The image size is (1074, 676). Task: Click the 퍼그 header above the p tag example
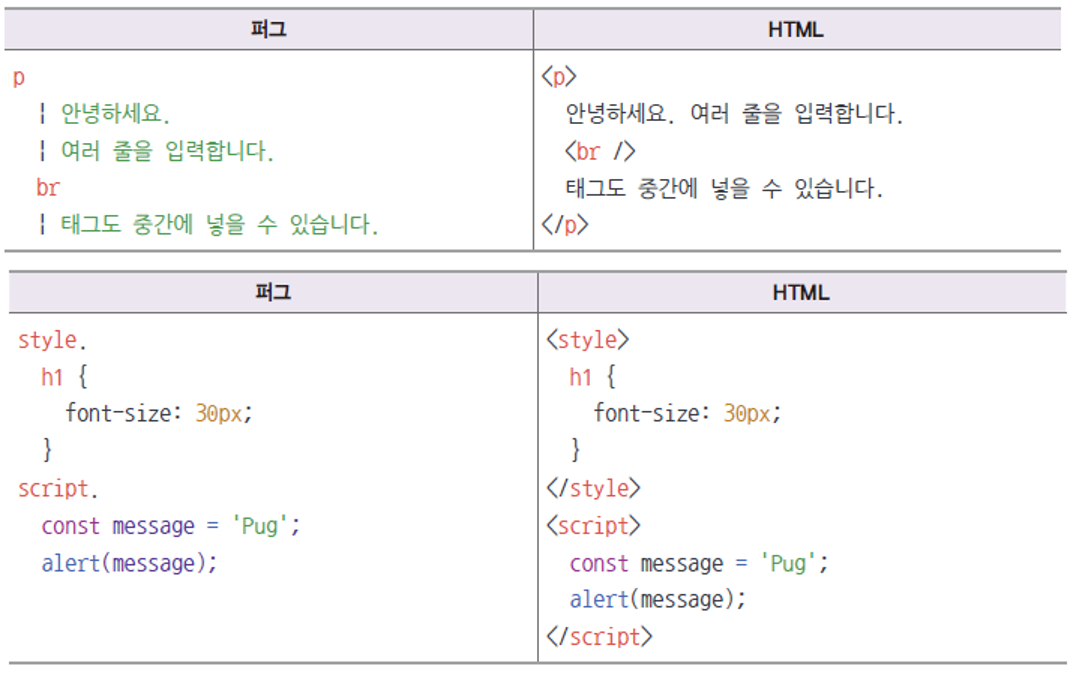coord(268,29)
